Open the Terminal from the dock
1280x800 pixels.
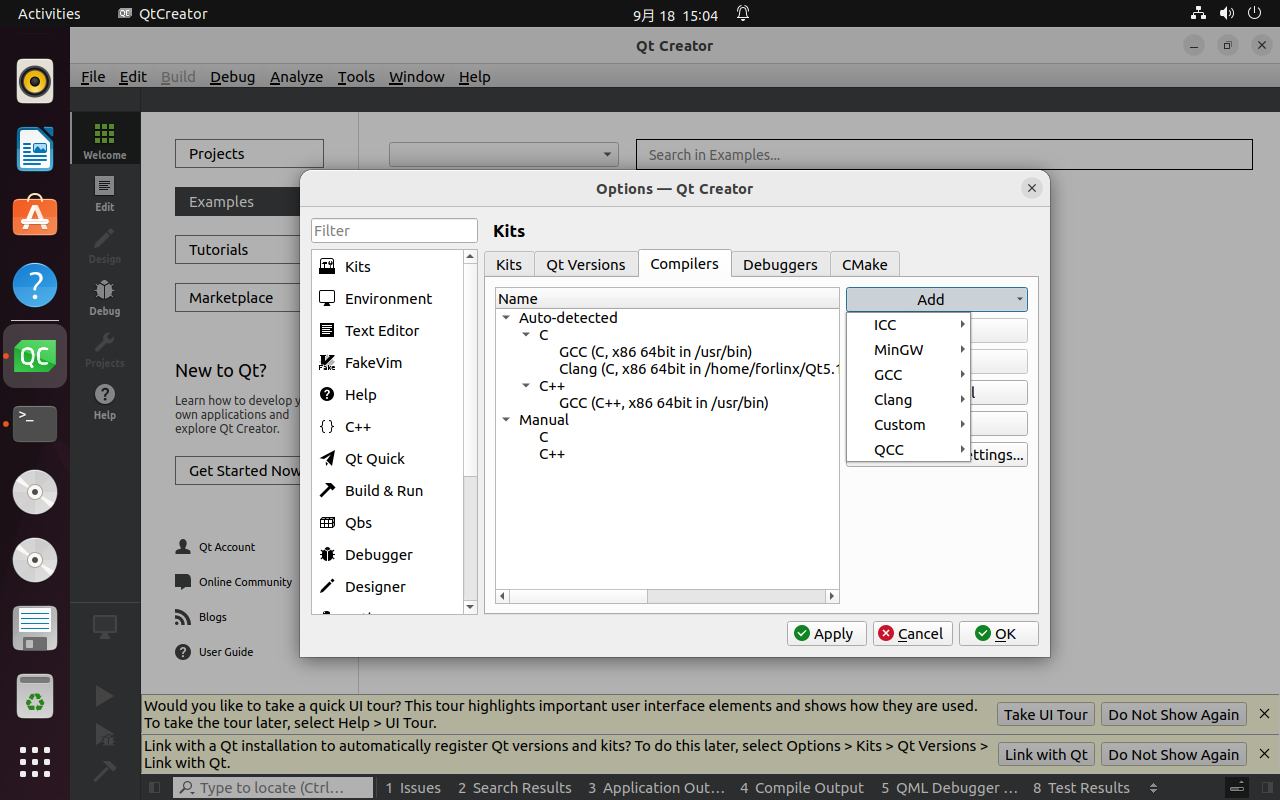pos(35,423)
